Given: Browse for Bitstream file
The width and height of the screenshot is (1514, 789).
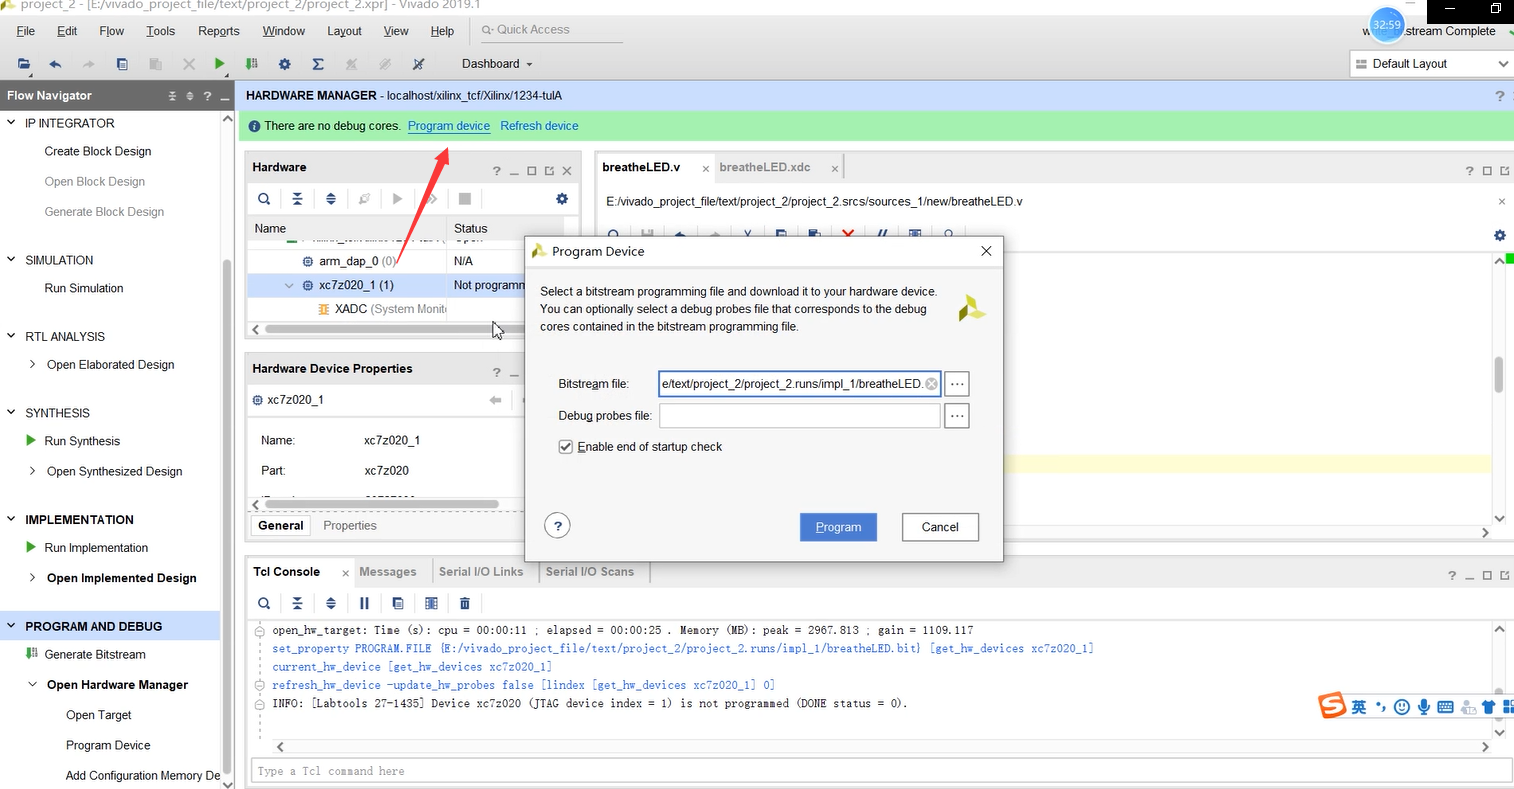Looking at the screenshot, I should click(957, 384).
